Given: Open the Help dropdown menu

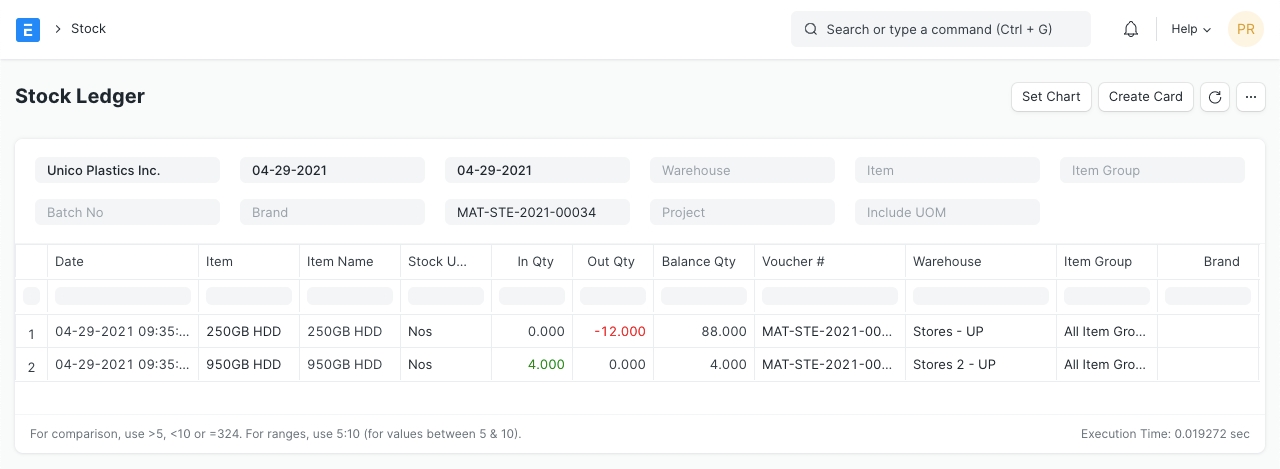Looking at the screenshot, I should tap(1190, 29).
